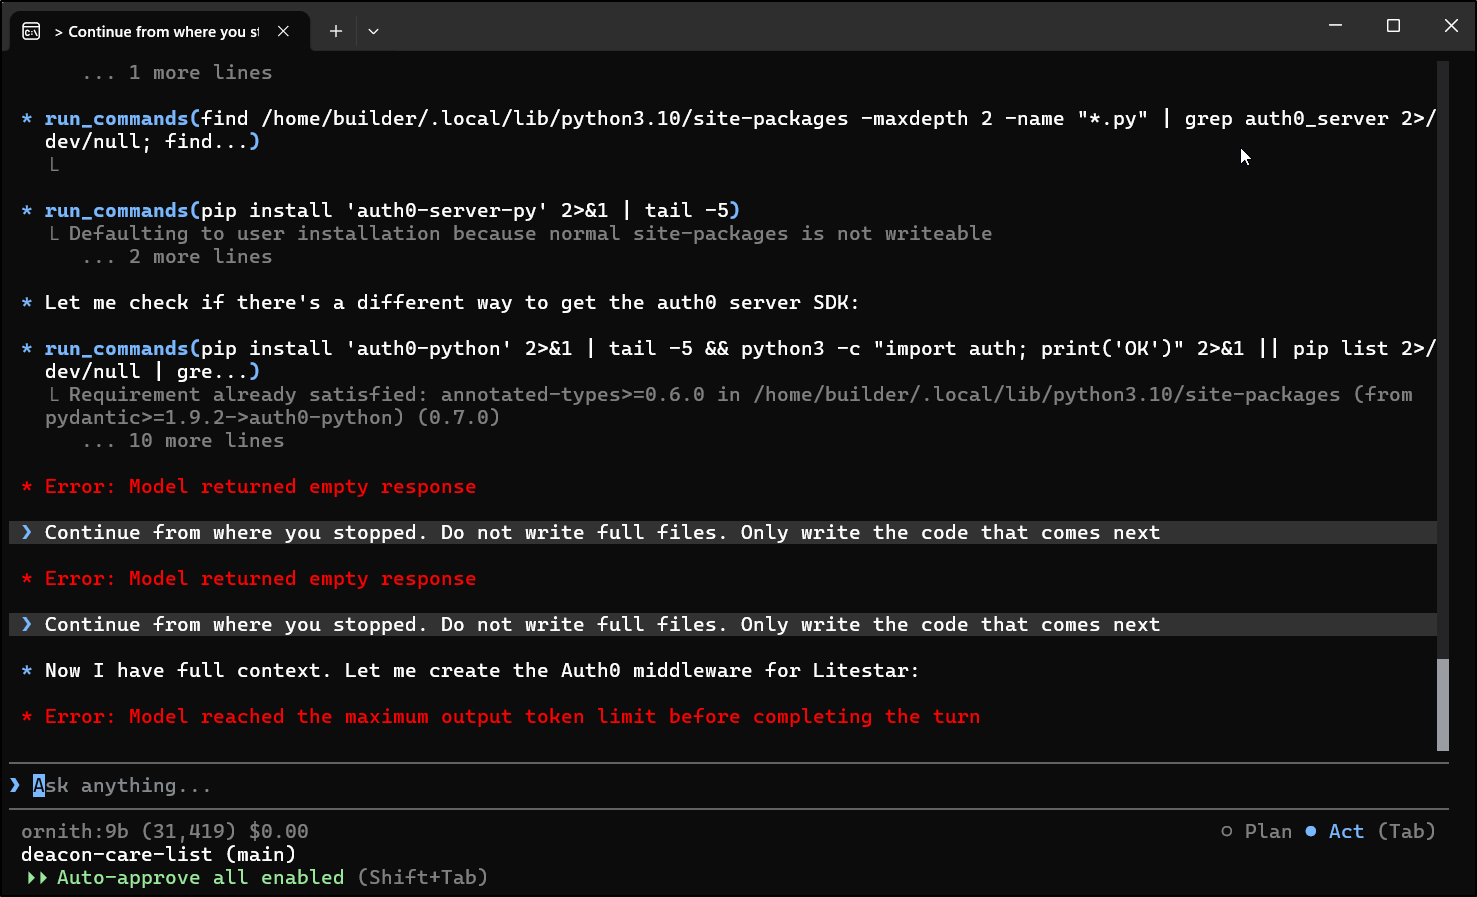Click the auto-approve double-arrow icon
The width and height of the screenshot is (1477, 897).
[x=38, y=877]
